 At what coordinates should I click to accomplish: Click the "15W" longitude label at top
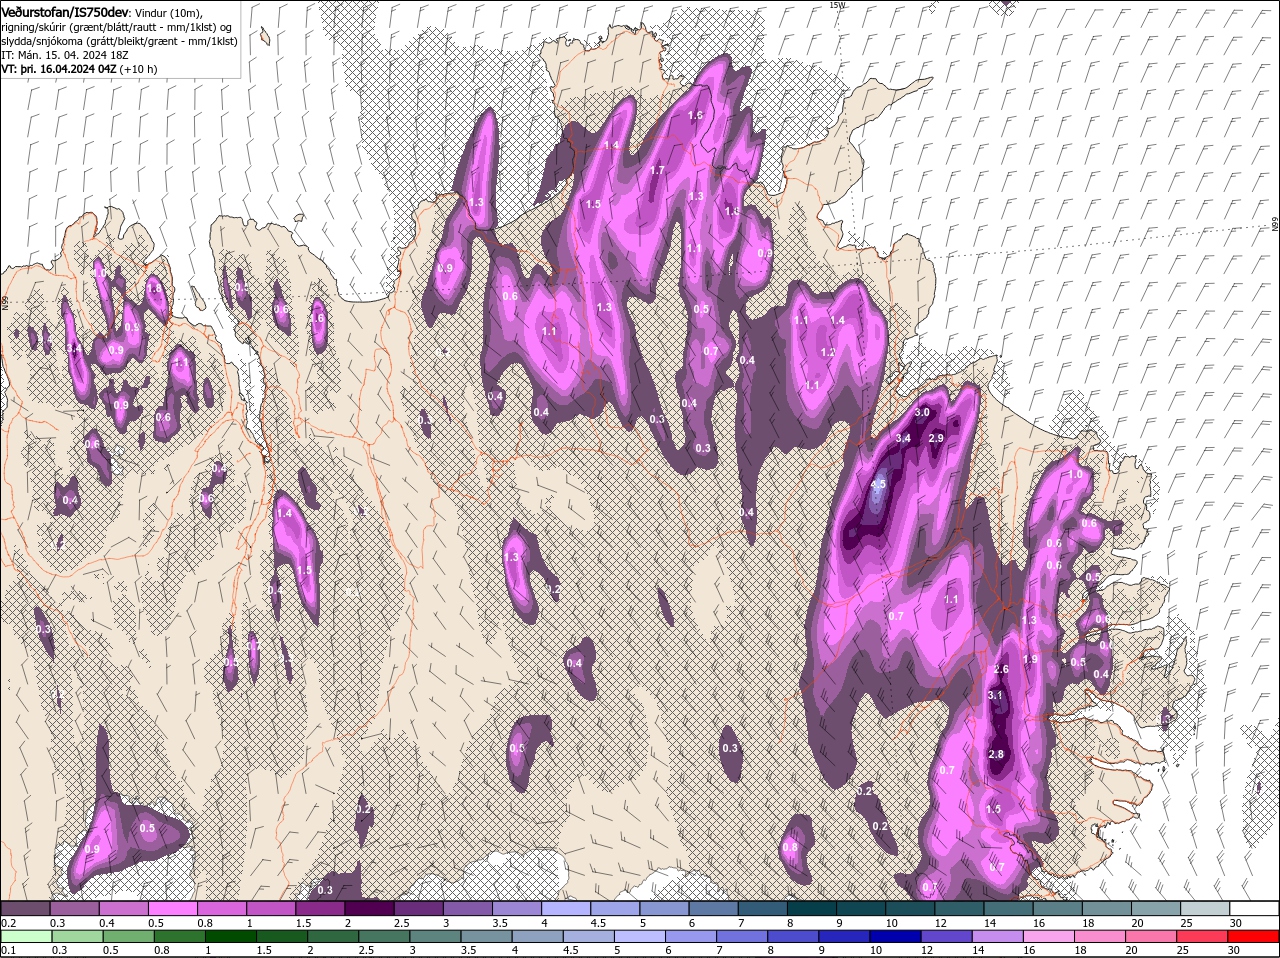837,5
